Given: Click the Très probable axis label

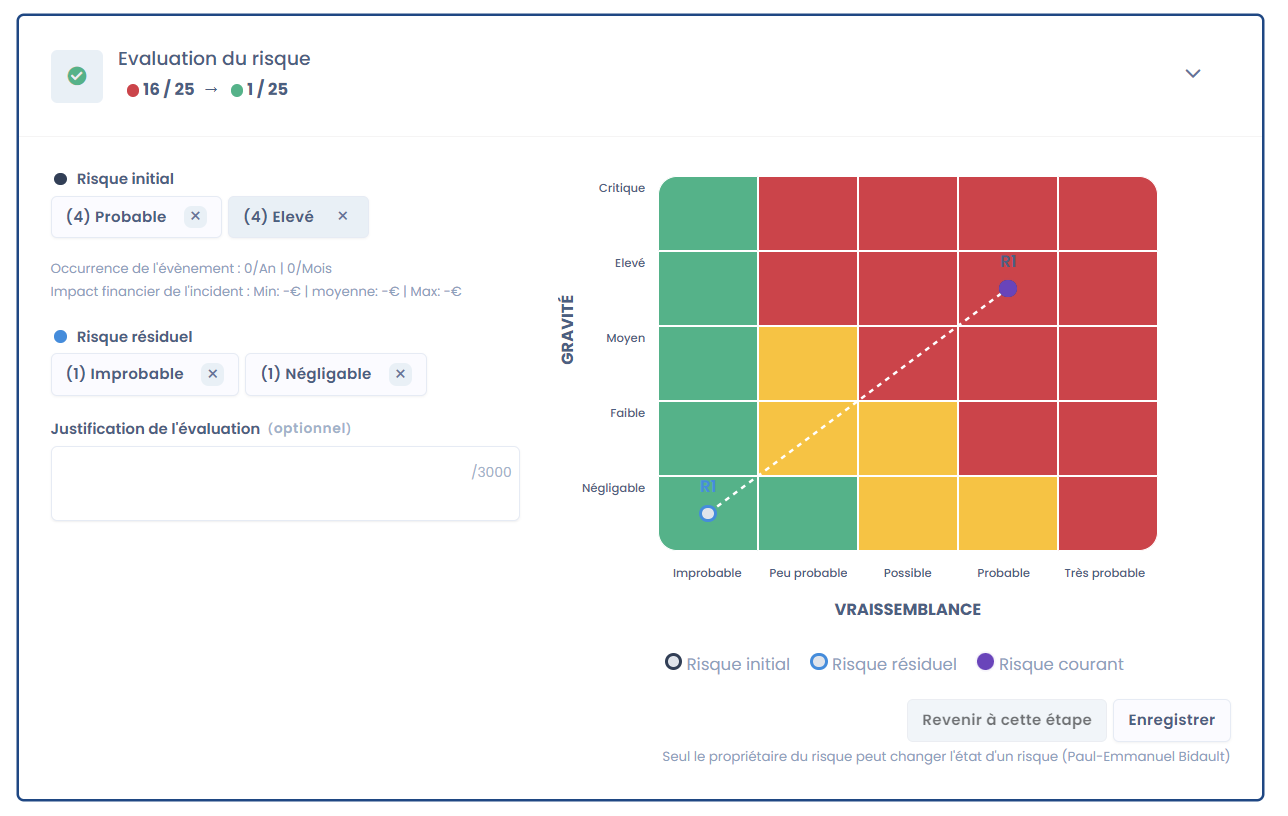Looking at the screenshot, I should [x=1105, y=573].
